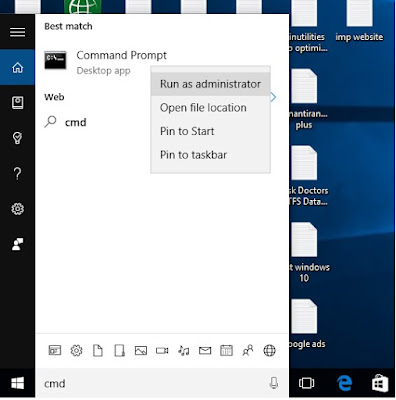This screenshot has height=400, width=396.
Task: Open the Task View taskbar icon
Action: pos(306,383)
